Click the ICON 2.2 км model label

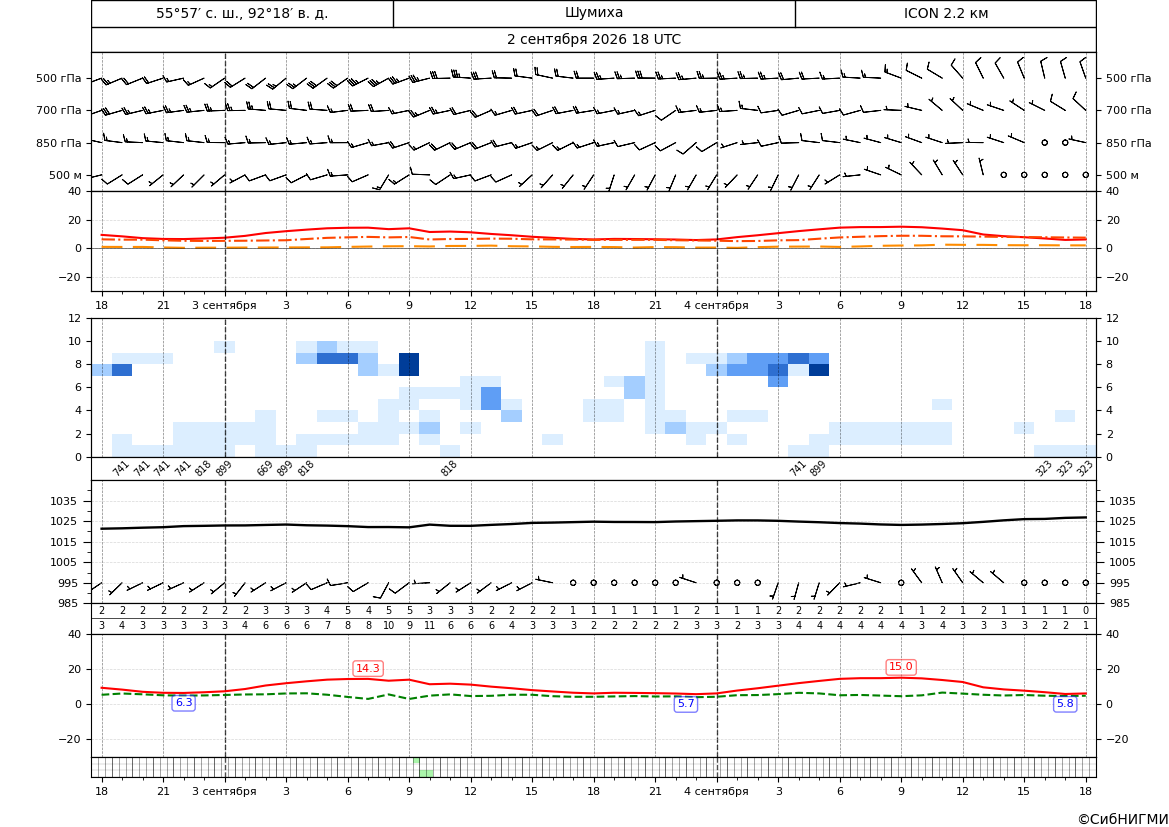(x=945, y=13)
